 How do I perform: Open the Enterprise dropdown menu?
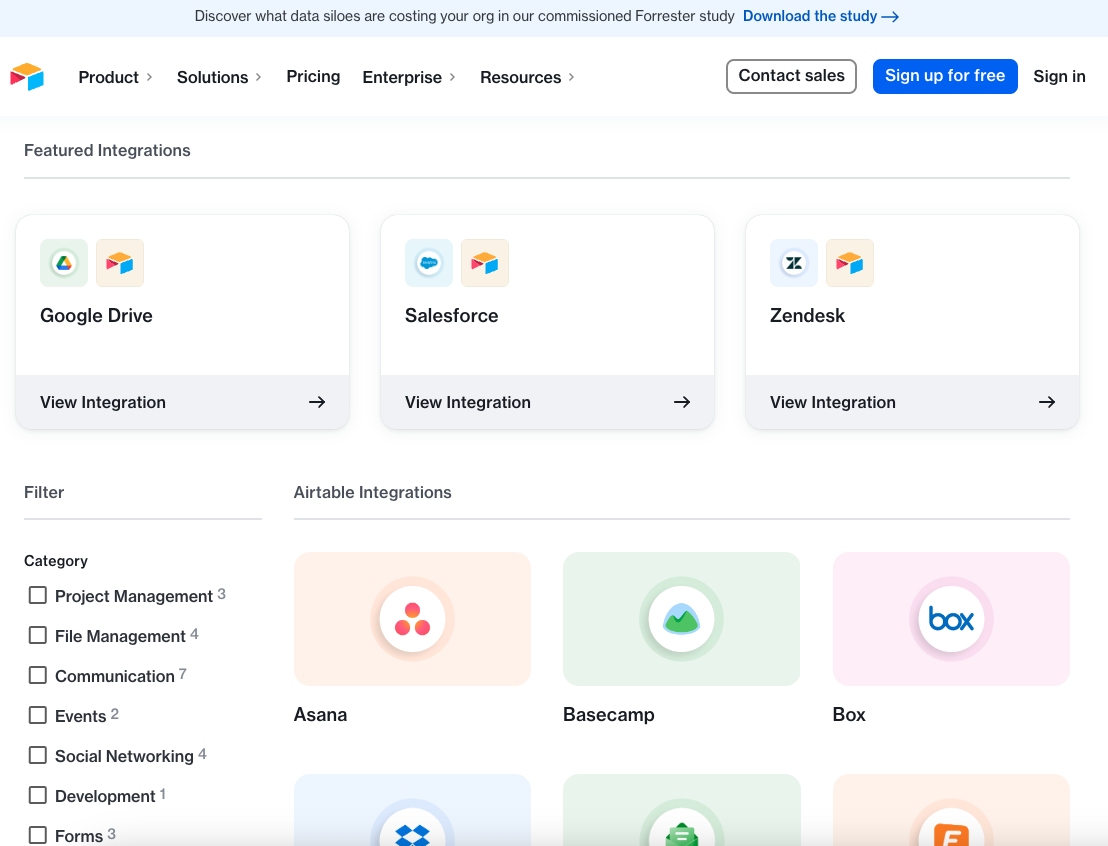click(x=409, y=77)
